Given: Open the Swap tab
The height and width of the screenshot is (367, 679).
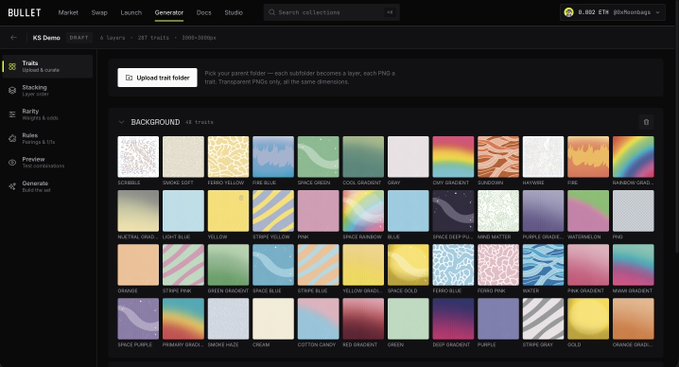Looking at the screenshot, I should [x=99, y=13].
